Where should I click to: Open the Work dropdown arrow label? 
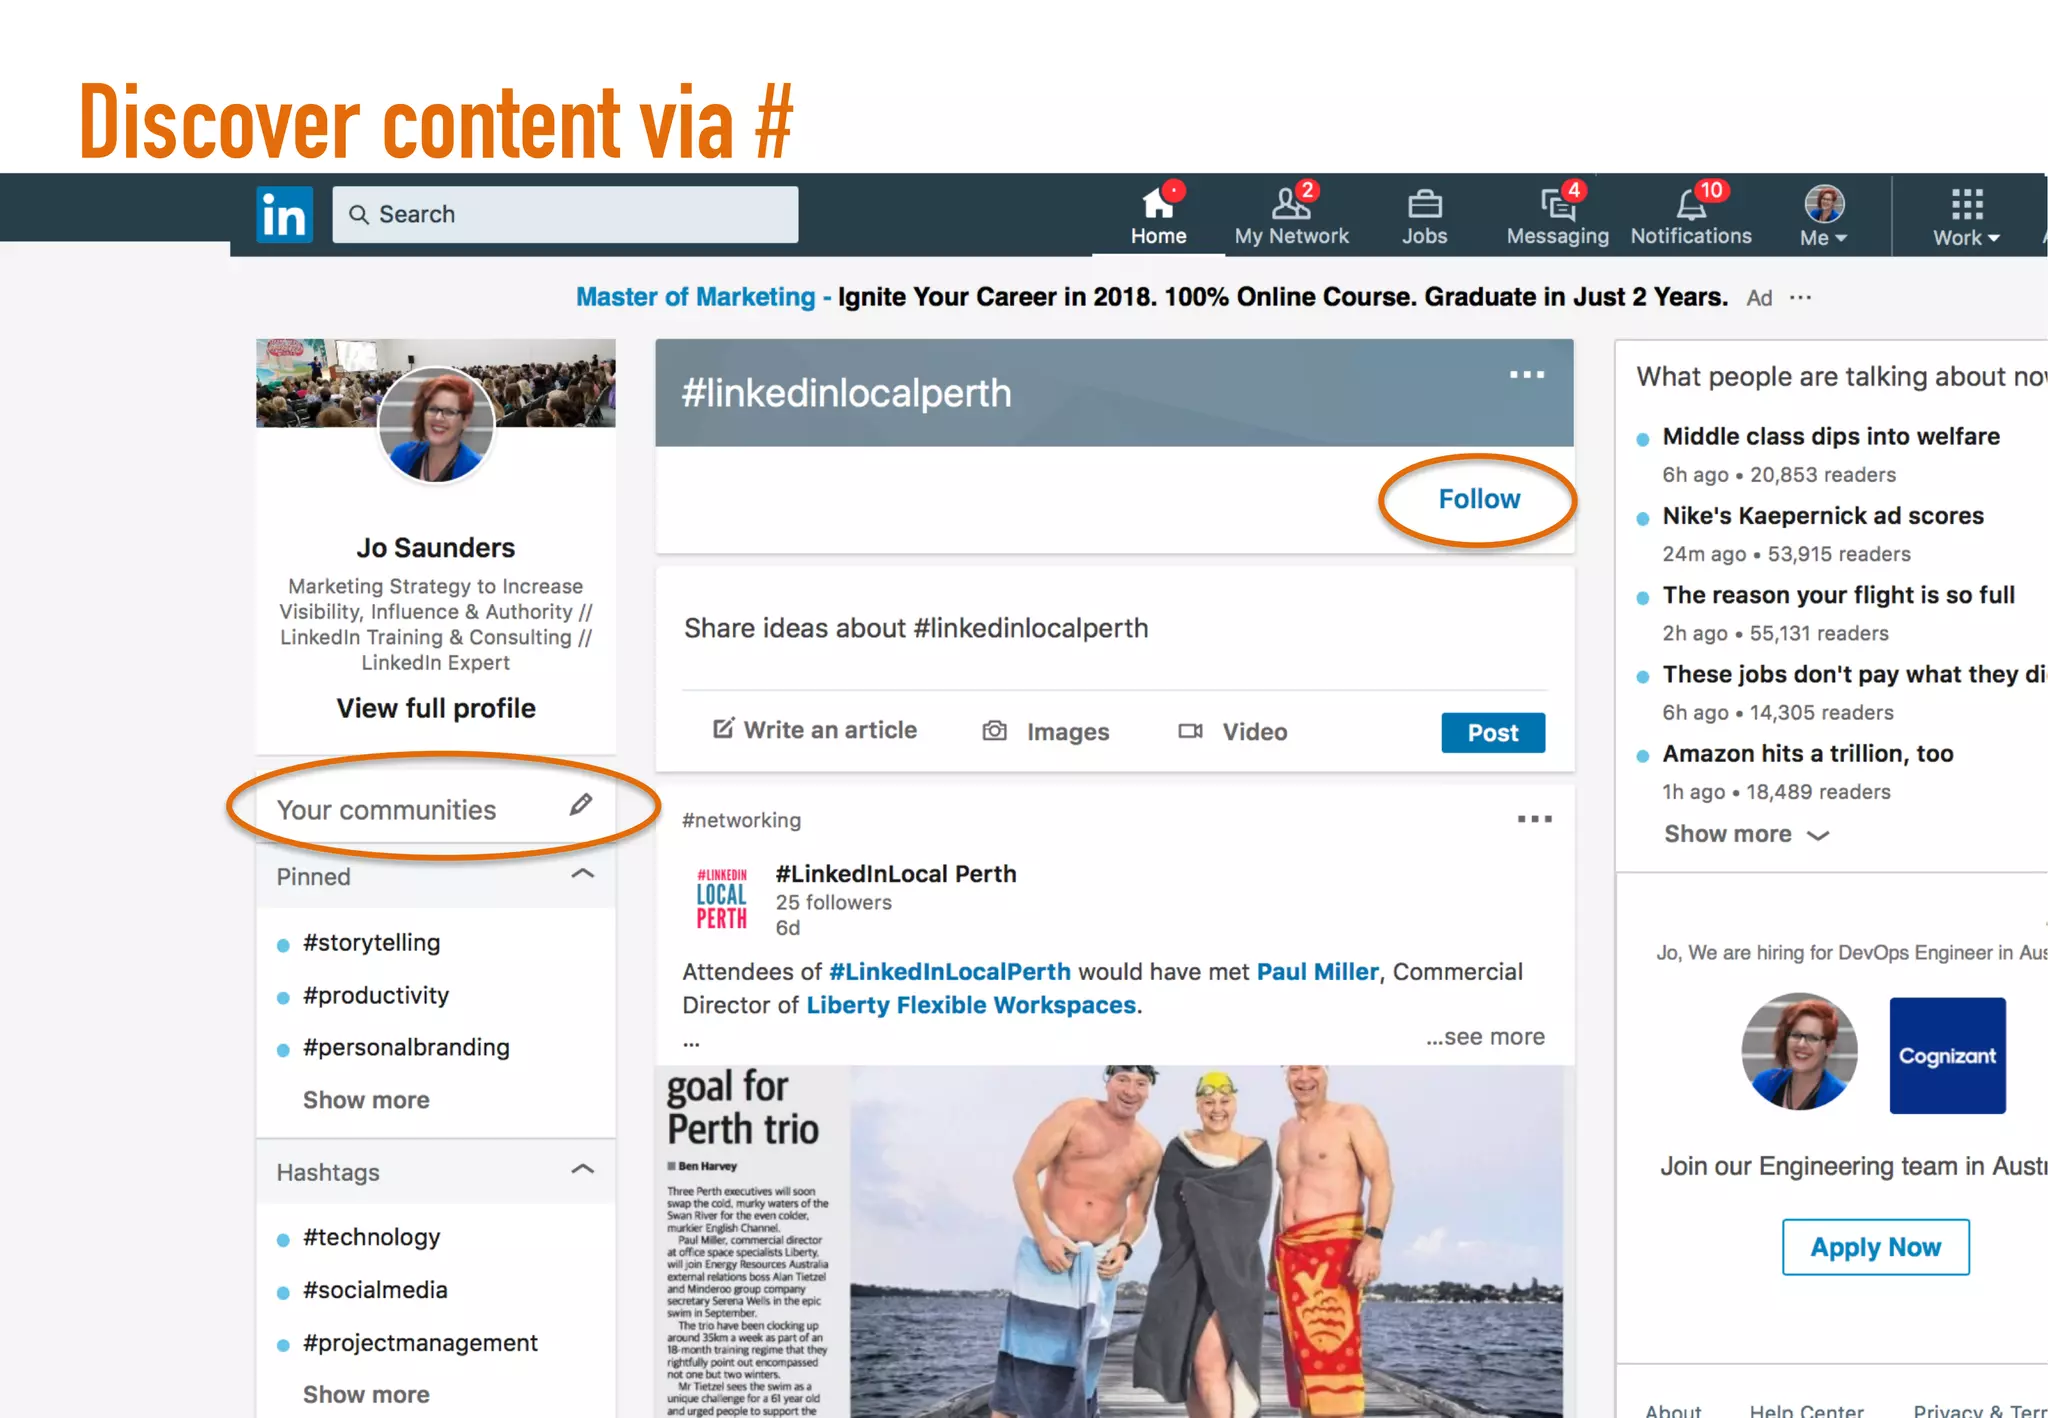point(1966,238)
